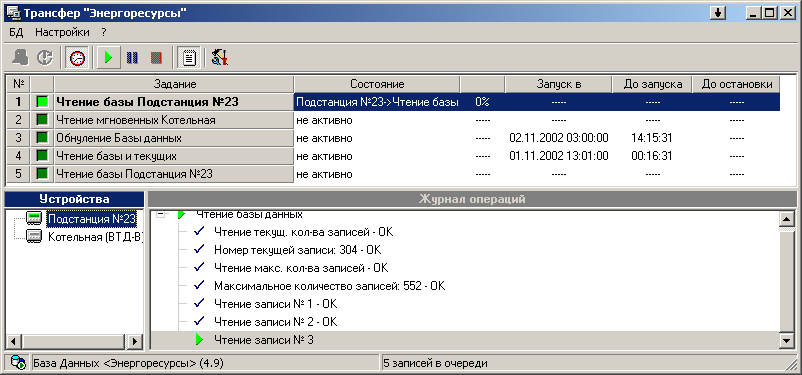
Task: Select log entry Чтение записи № 1
Action: click(x=276, y=304)
